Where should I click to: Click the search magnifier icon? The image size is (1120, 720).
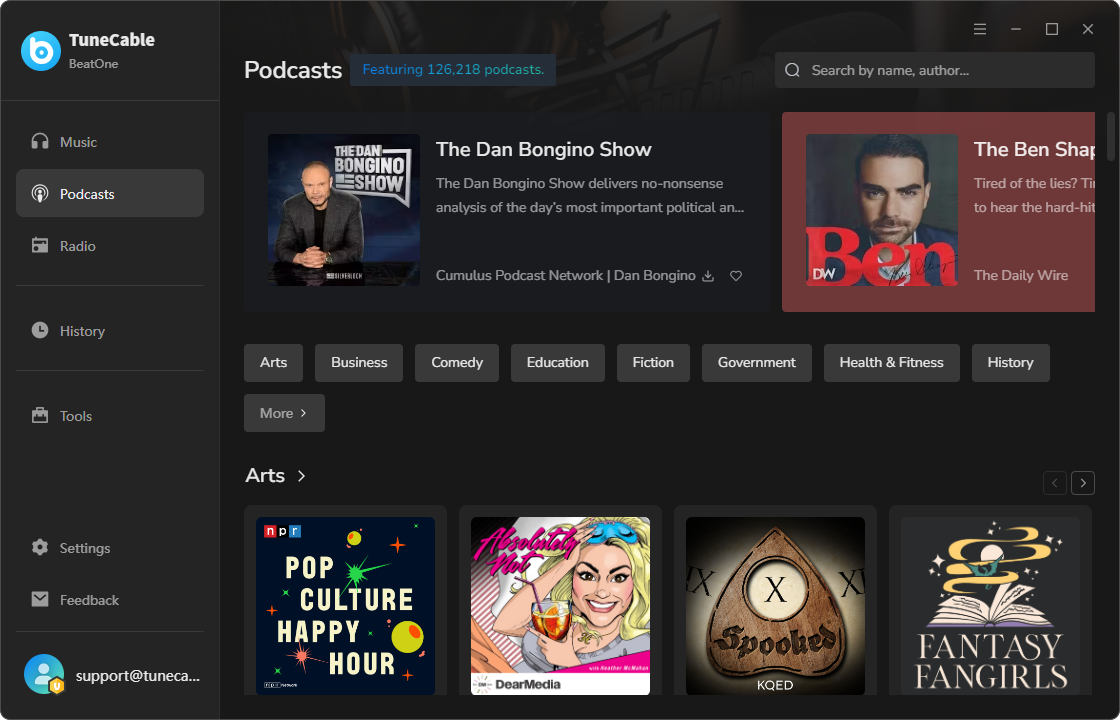tap(792, 70)
